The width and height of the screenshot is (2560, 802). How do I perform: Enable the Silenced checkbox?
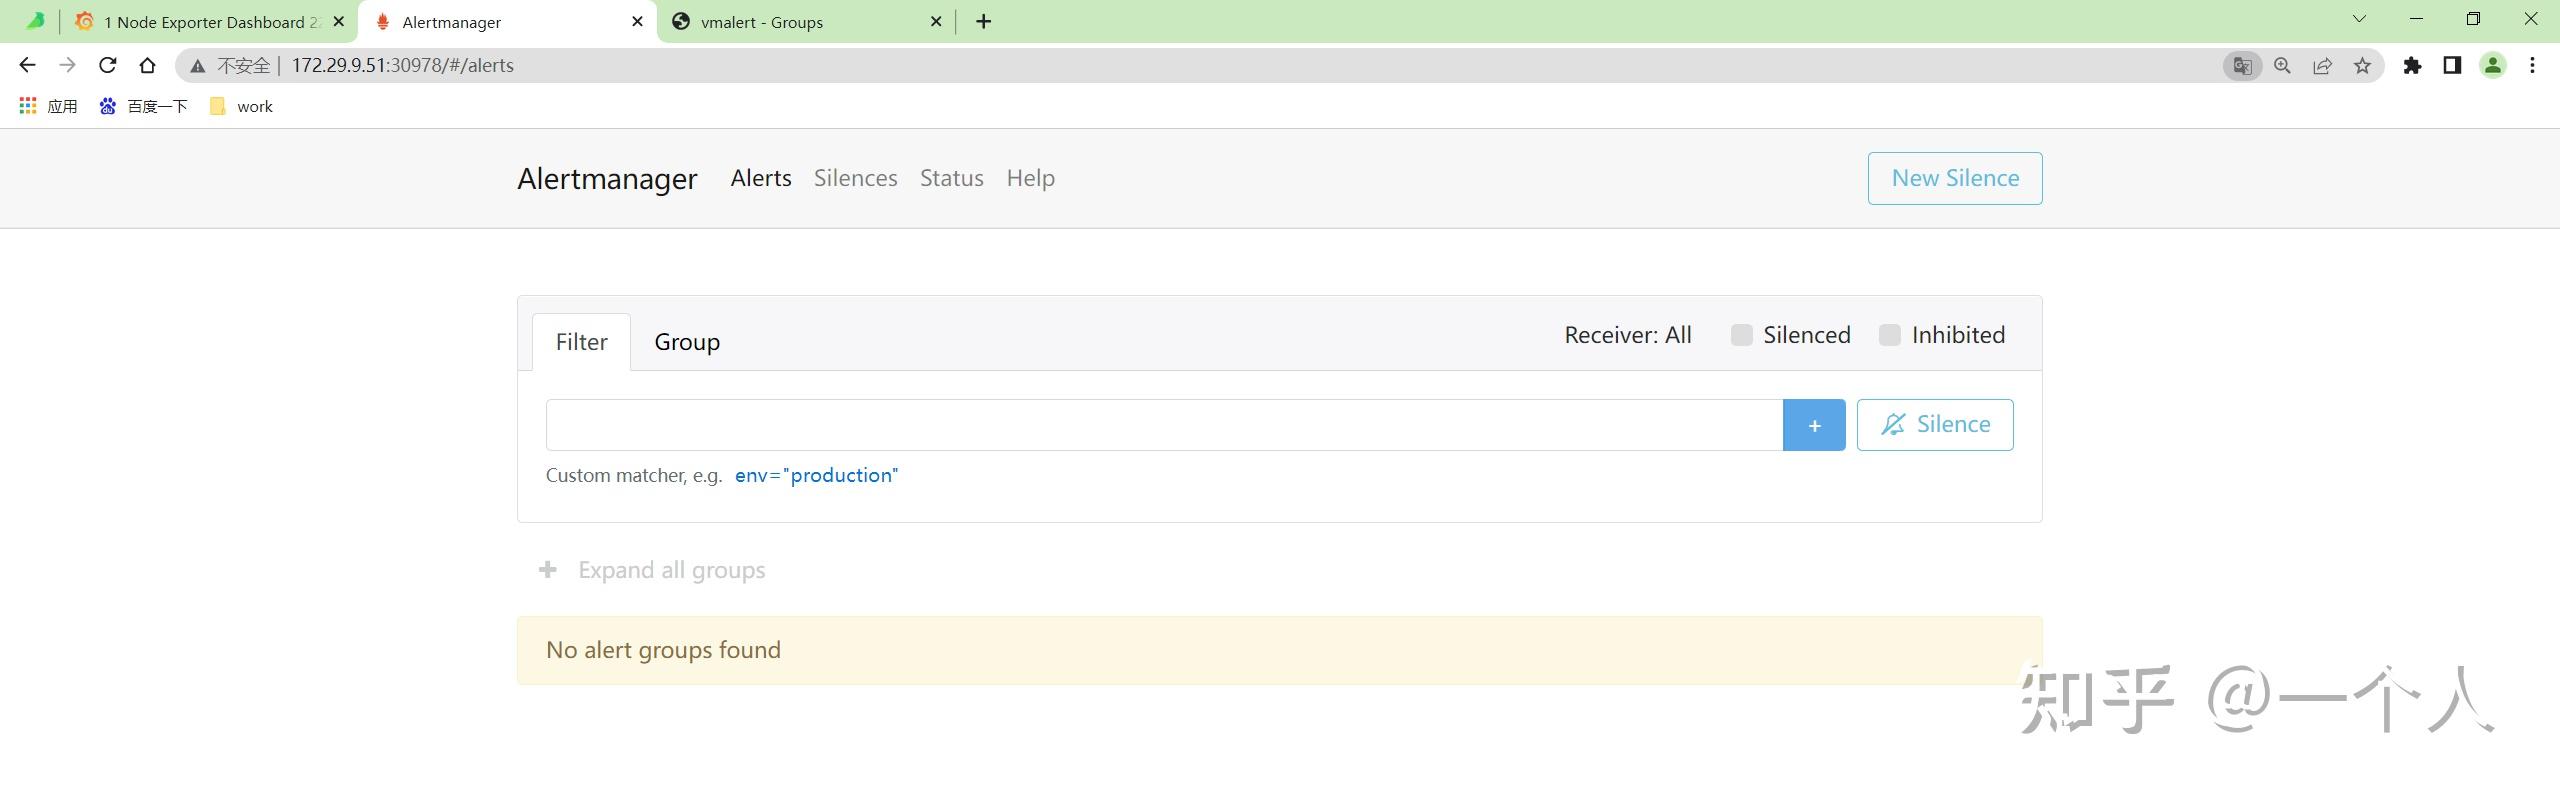pyautogui.click(x=1742, y=335)
